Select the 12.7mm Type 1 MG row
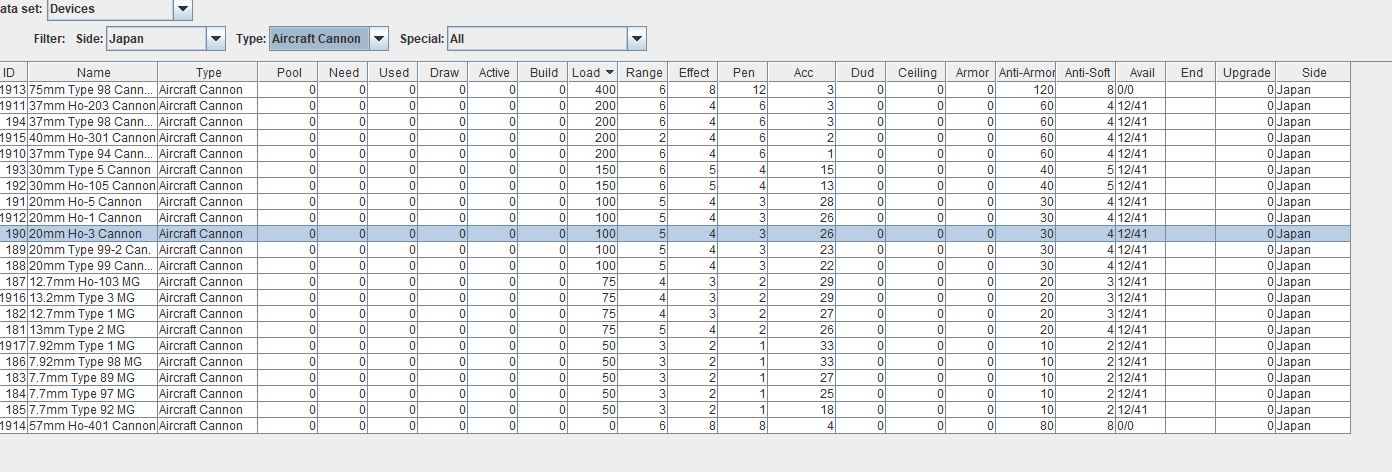Image resolution: width=1392 pixels, height=472 pixels. [675, 314]
